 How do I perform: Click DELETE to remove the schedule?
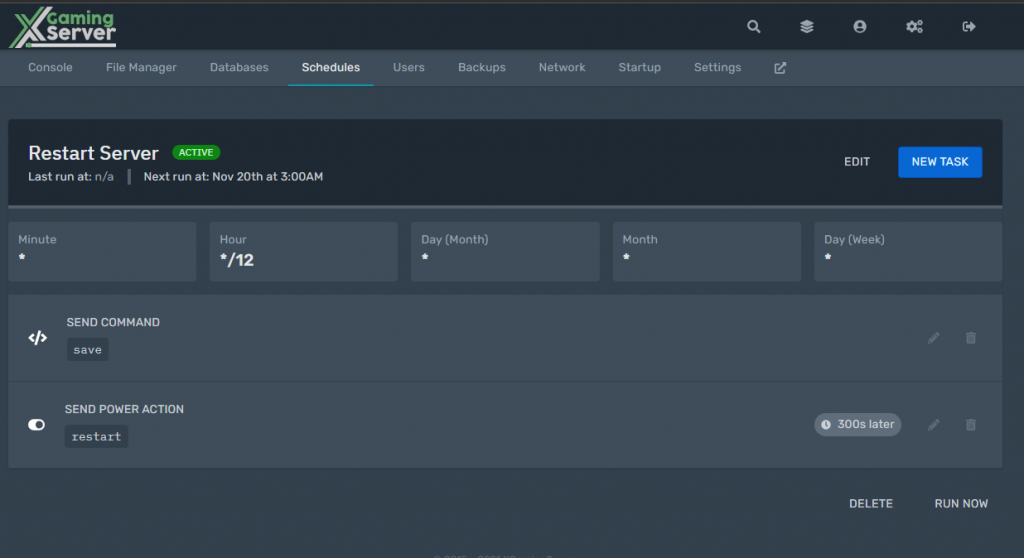871,504
